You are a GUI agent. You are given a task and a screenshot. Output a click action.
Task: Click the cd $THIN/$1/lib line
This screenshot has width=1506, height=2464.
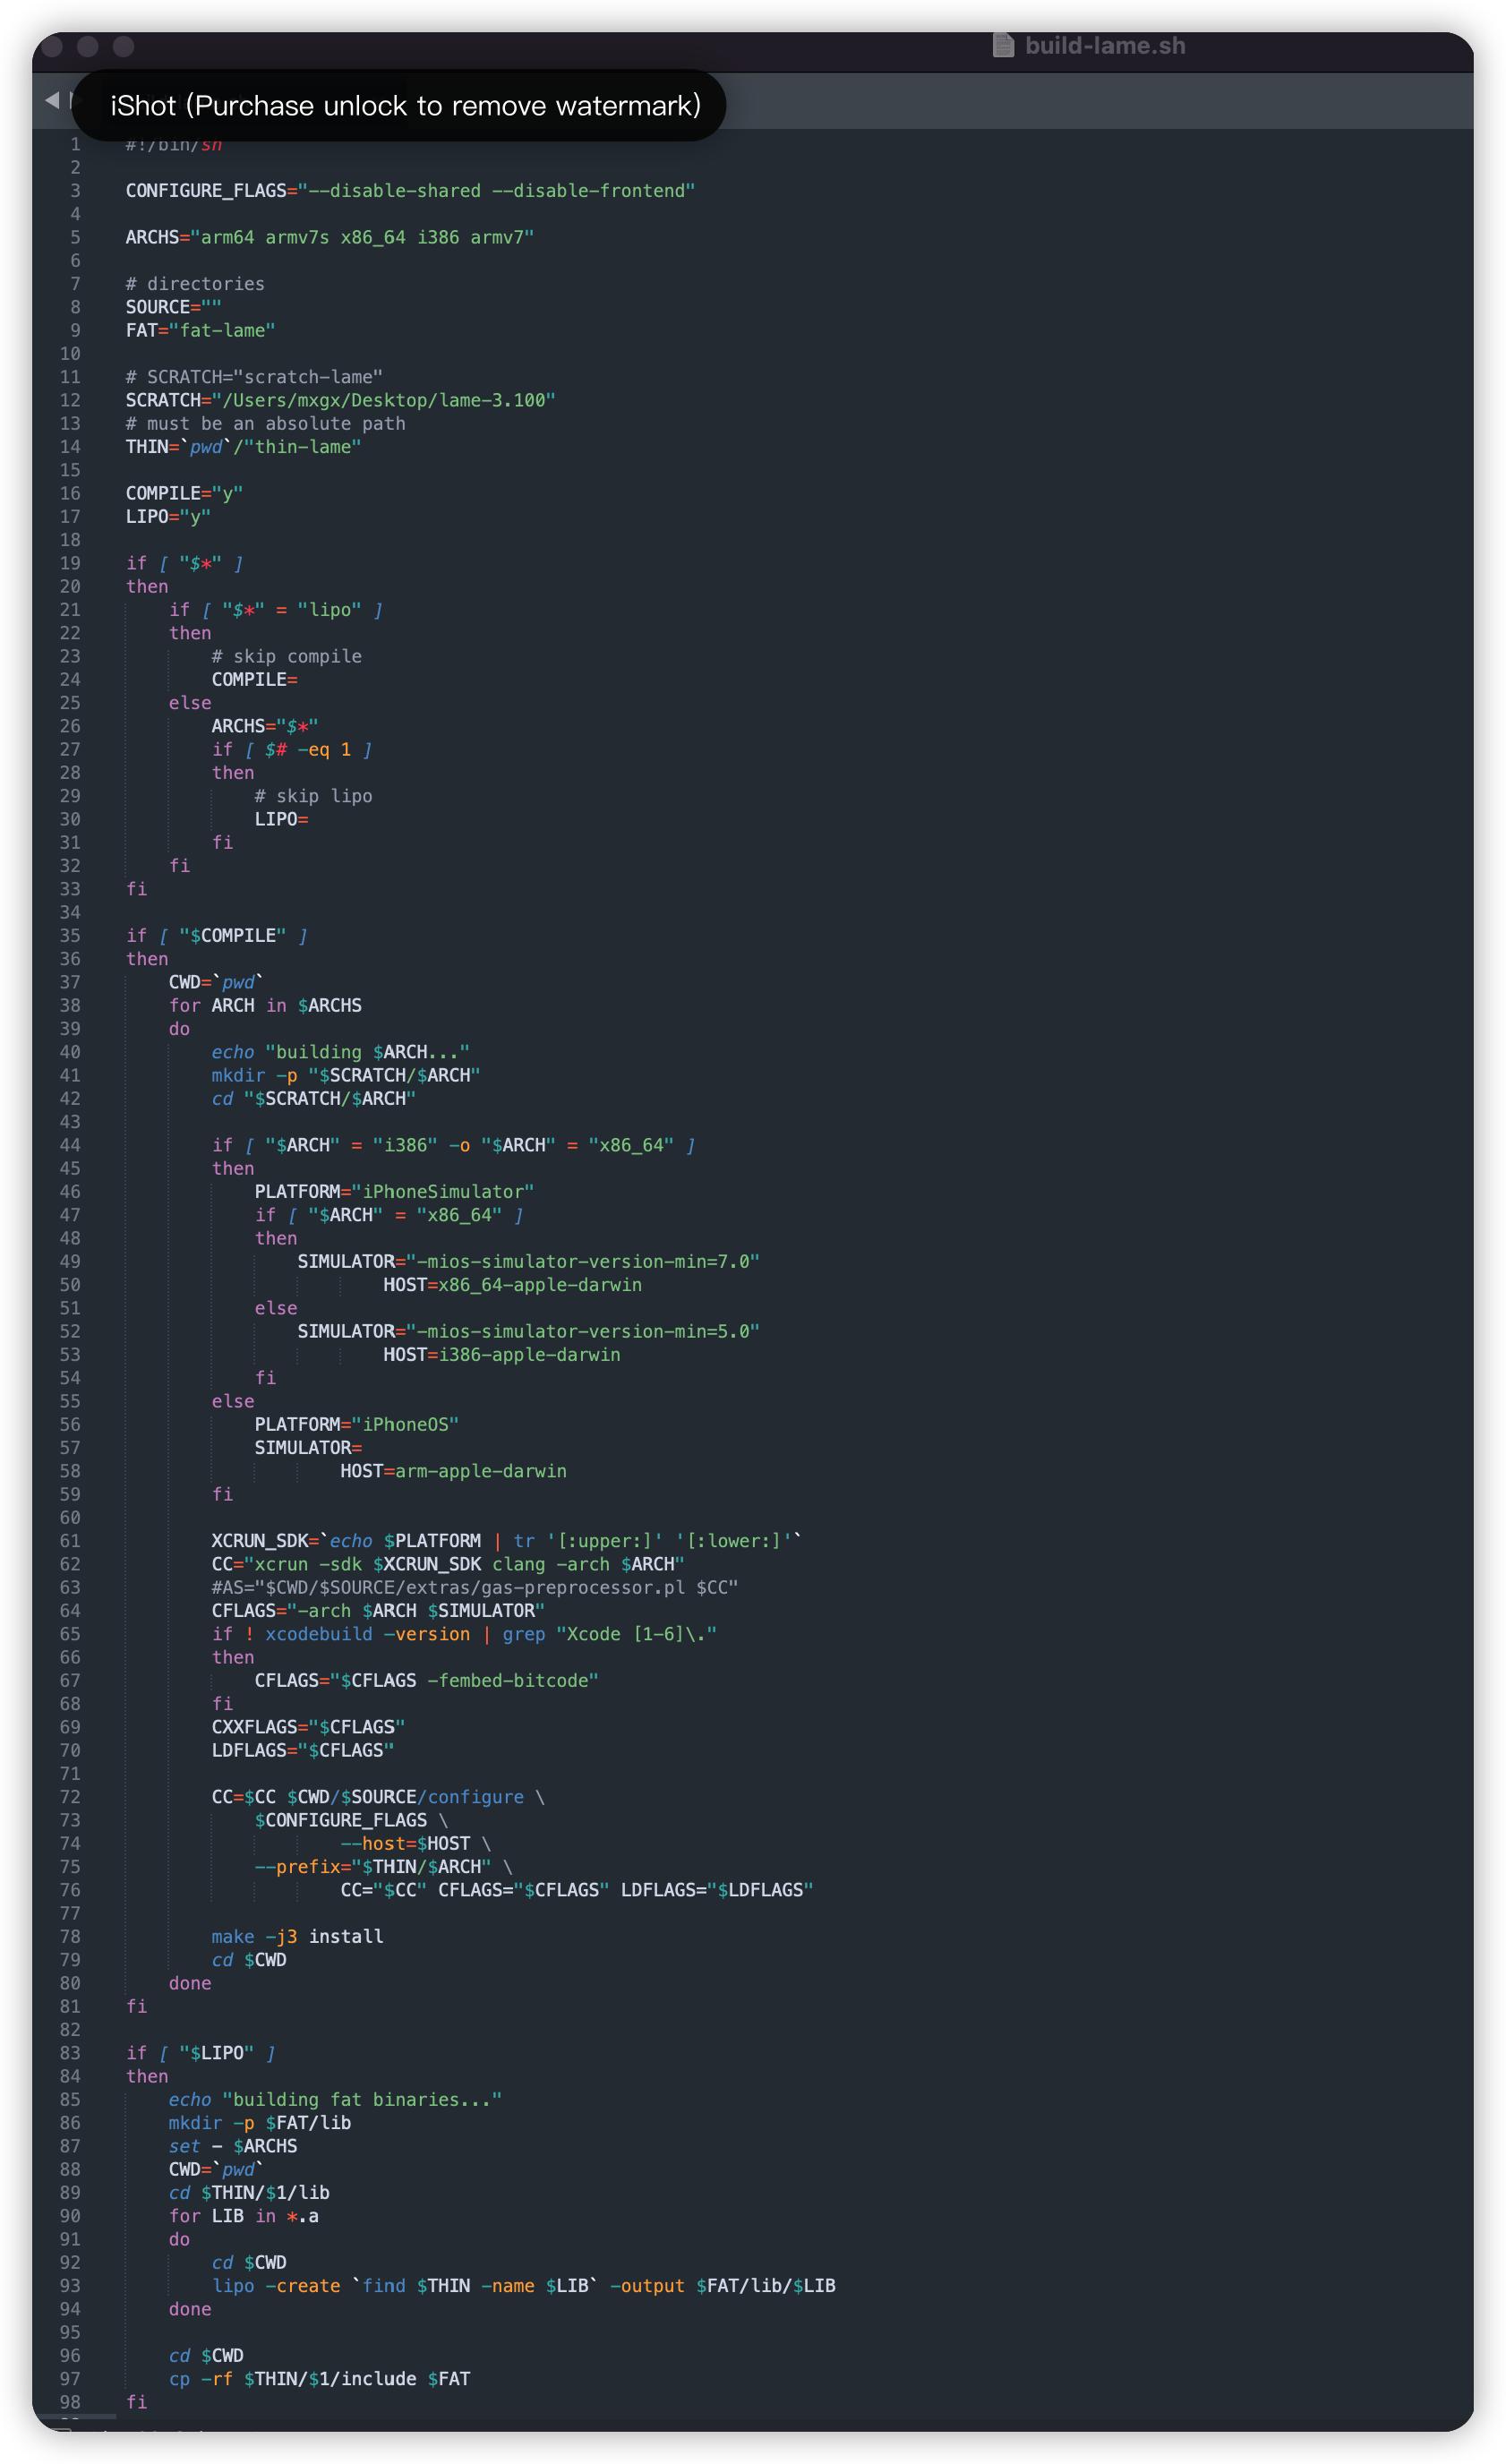(x=249, y=2192)
